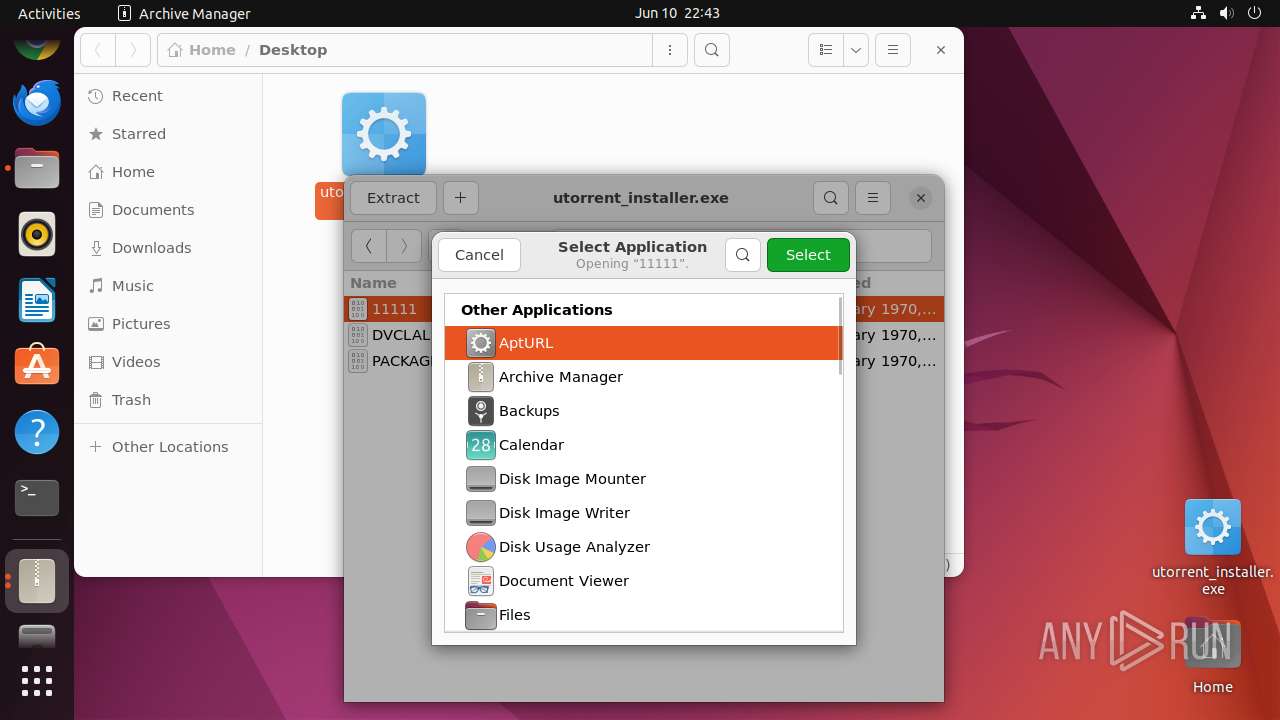The image size is (1280, 720).
Task: Open Home in Files sidebar
Action: click(x=168, y=172)
